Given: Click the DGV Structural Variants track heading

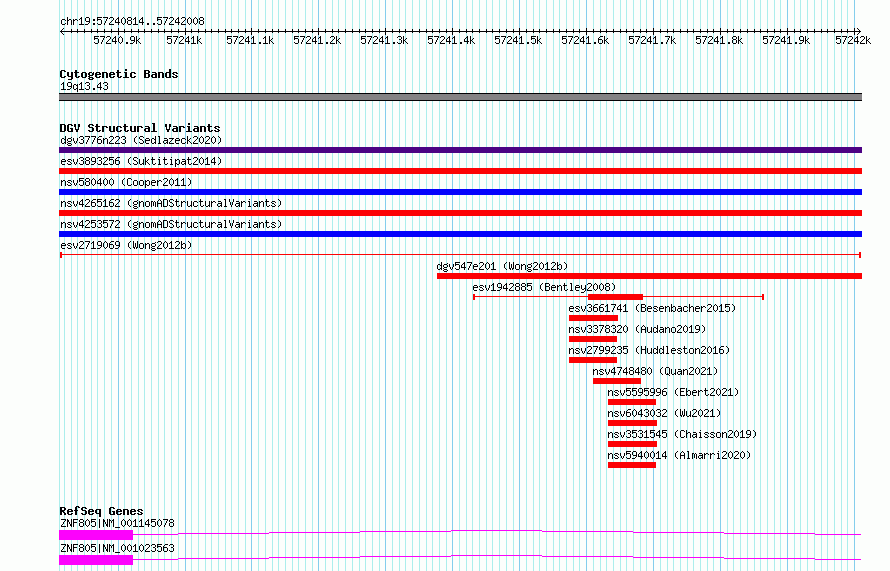Looking at the screenshot, I should click(140, 128).
